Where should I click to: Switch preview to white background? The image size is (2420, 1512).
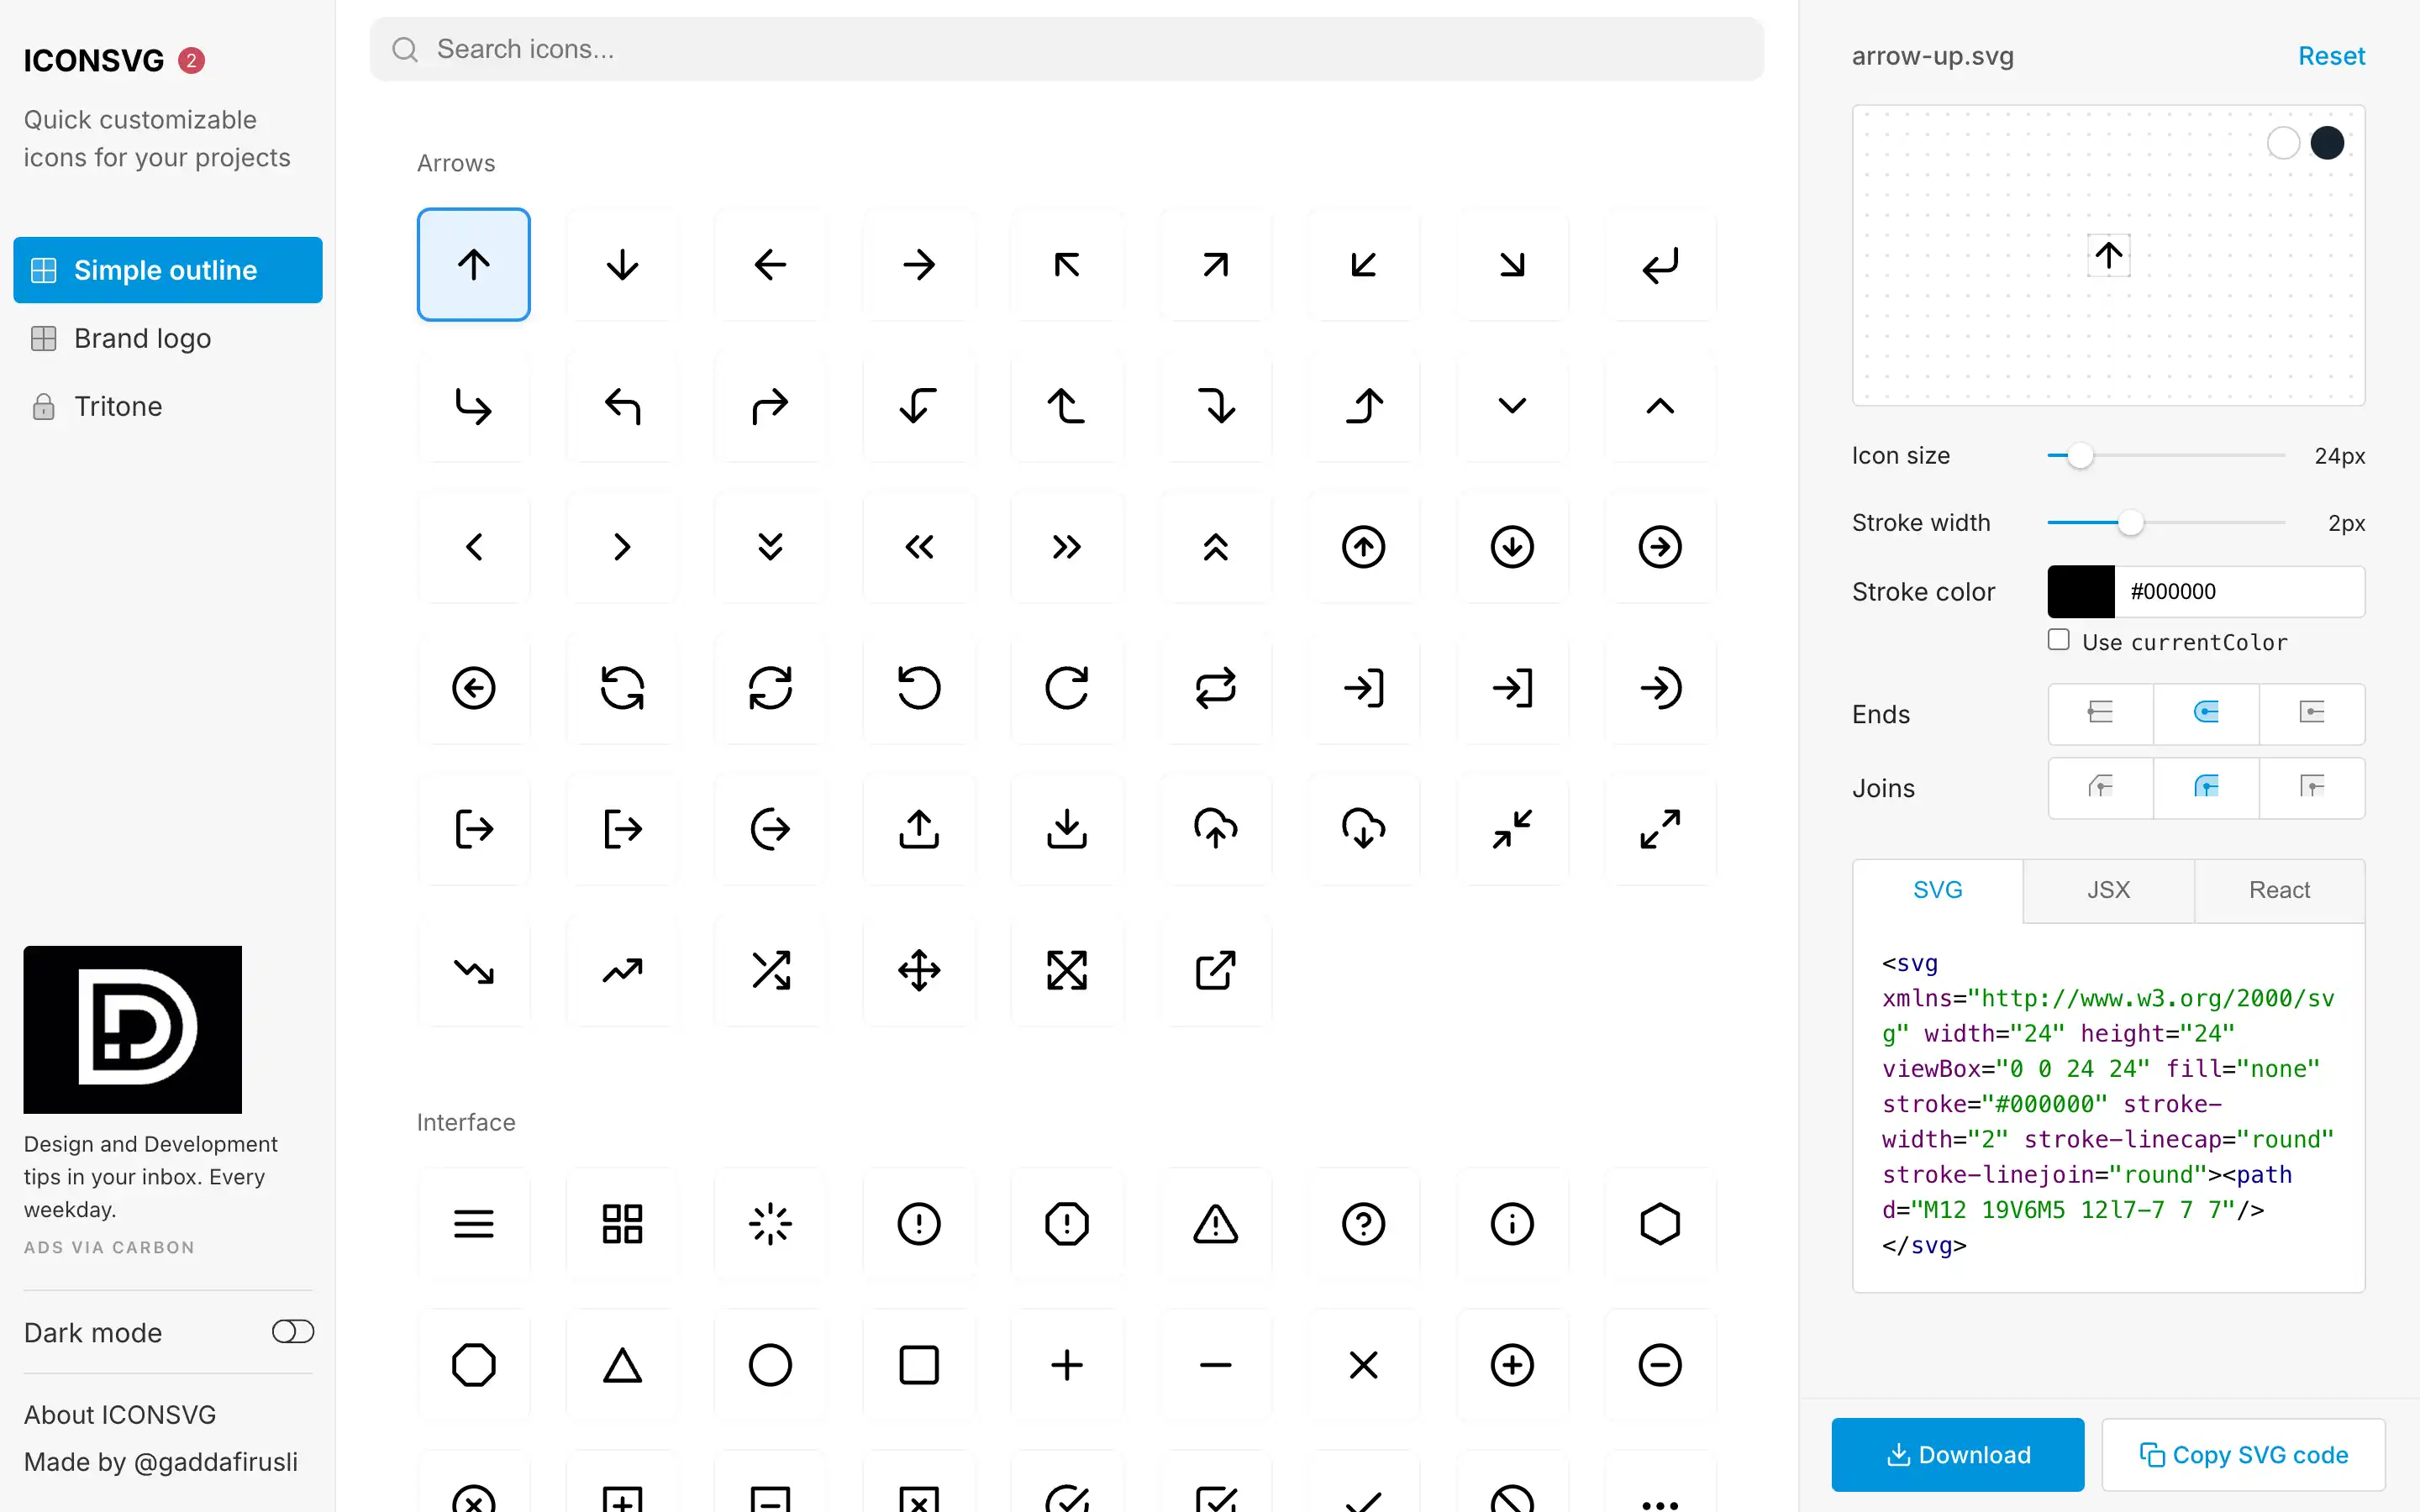pyautogui.click(x=2283, y=143)
